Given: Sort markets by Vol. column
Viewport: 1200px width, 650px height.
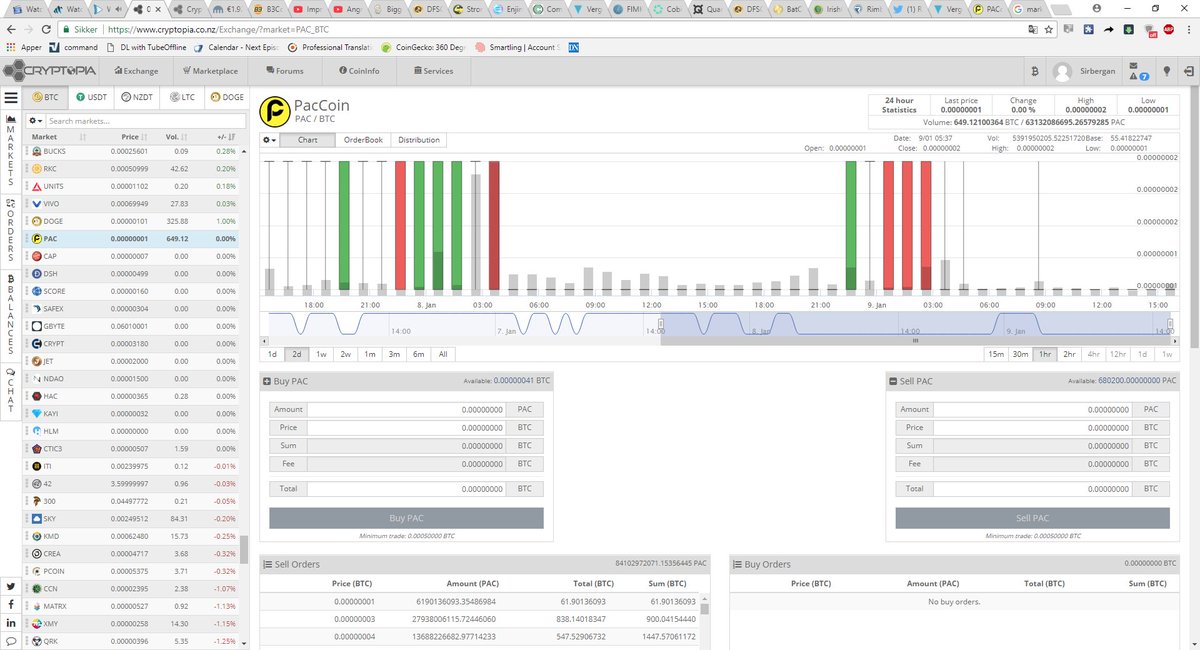Looking at the screenshot, I should pyautogui.click(x=174, y=137).
